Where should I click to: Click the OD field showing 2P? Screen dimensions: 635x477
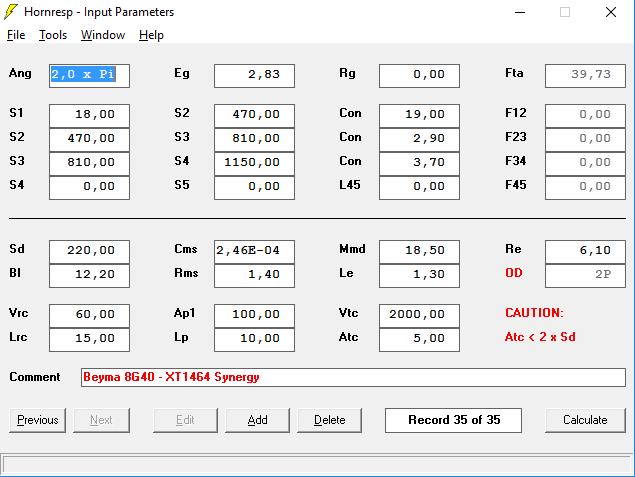pos(585,276)
